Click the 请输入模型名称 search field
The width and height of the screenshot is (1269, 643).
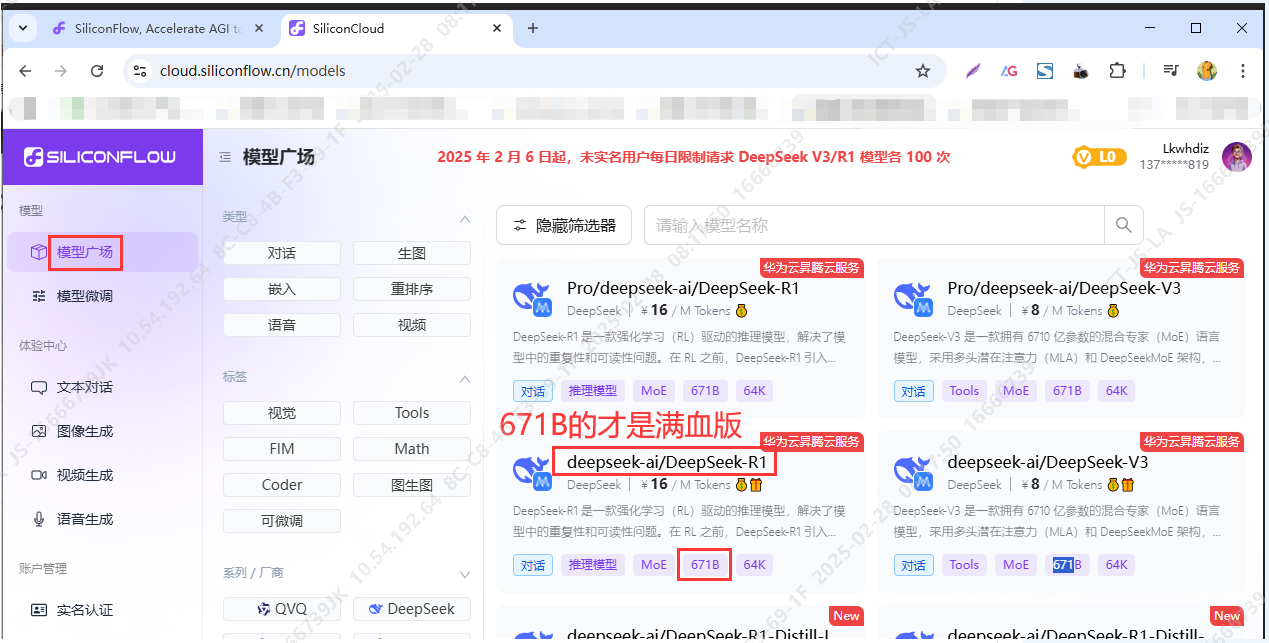point(874,225)
